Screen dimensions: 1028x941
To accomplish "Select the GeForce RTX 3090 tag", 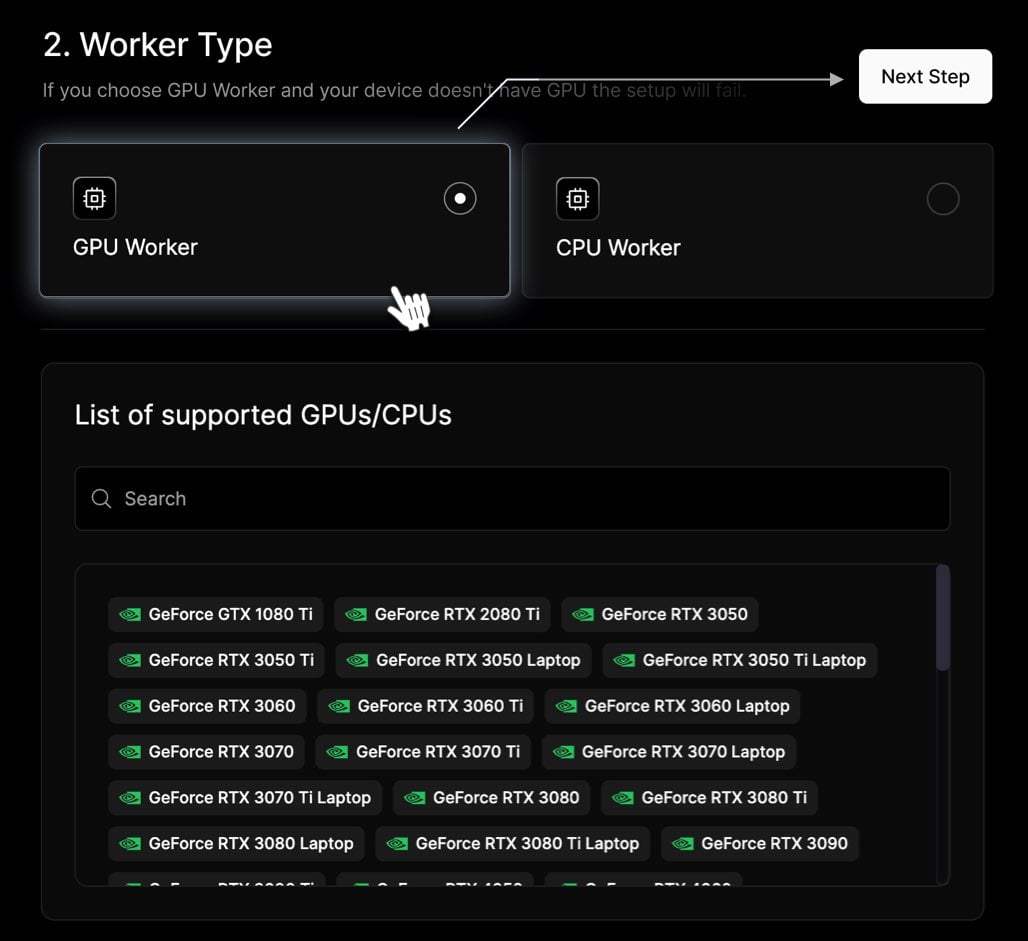I will tap(760, 844).
